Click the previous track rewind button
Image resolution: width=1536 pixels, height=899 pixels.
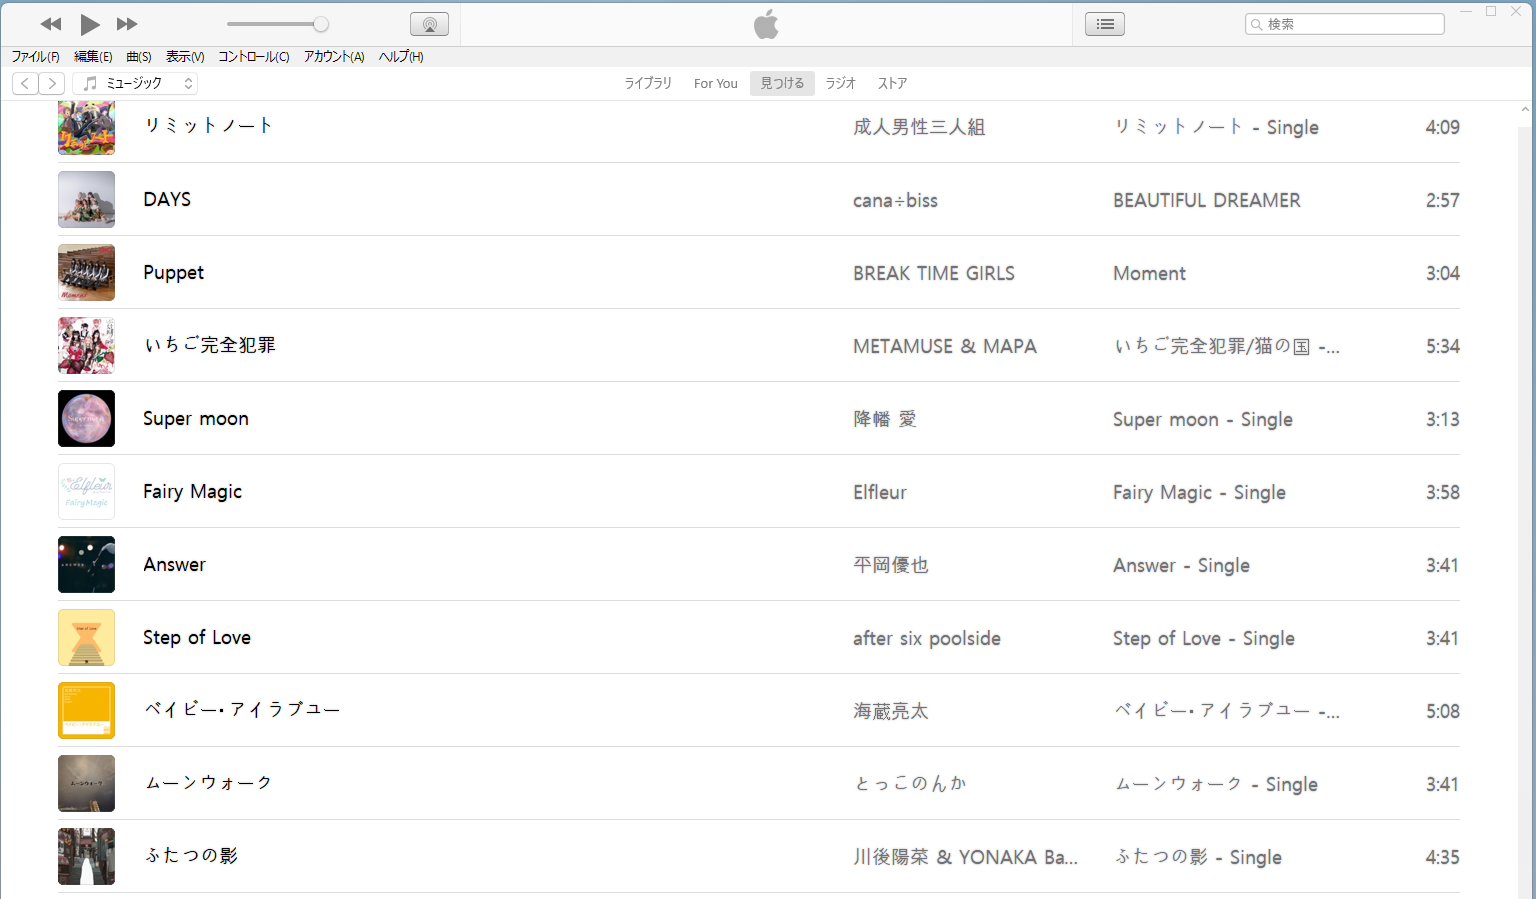pyautogui.click(x=51, y=24)
